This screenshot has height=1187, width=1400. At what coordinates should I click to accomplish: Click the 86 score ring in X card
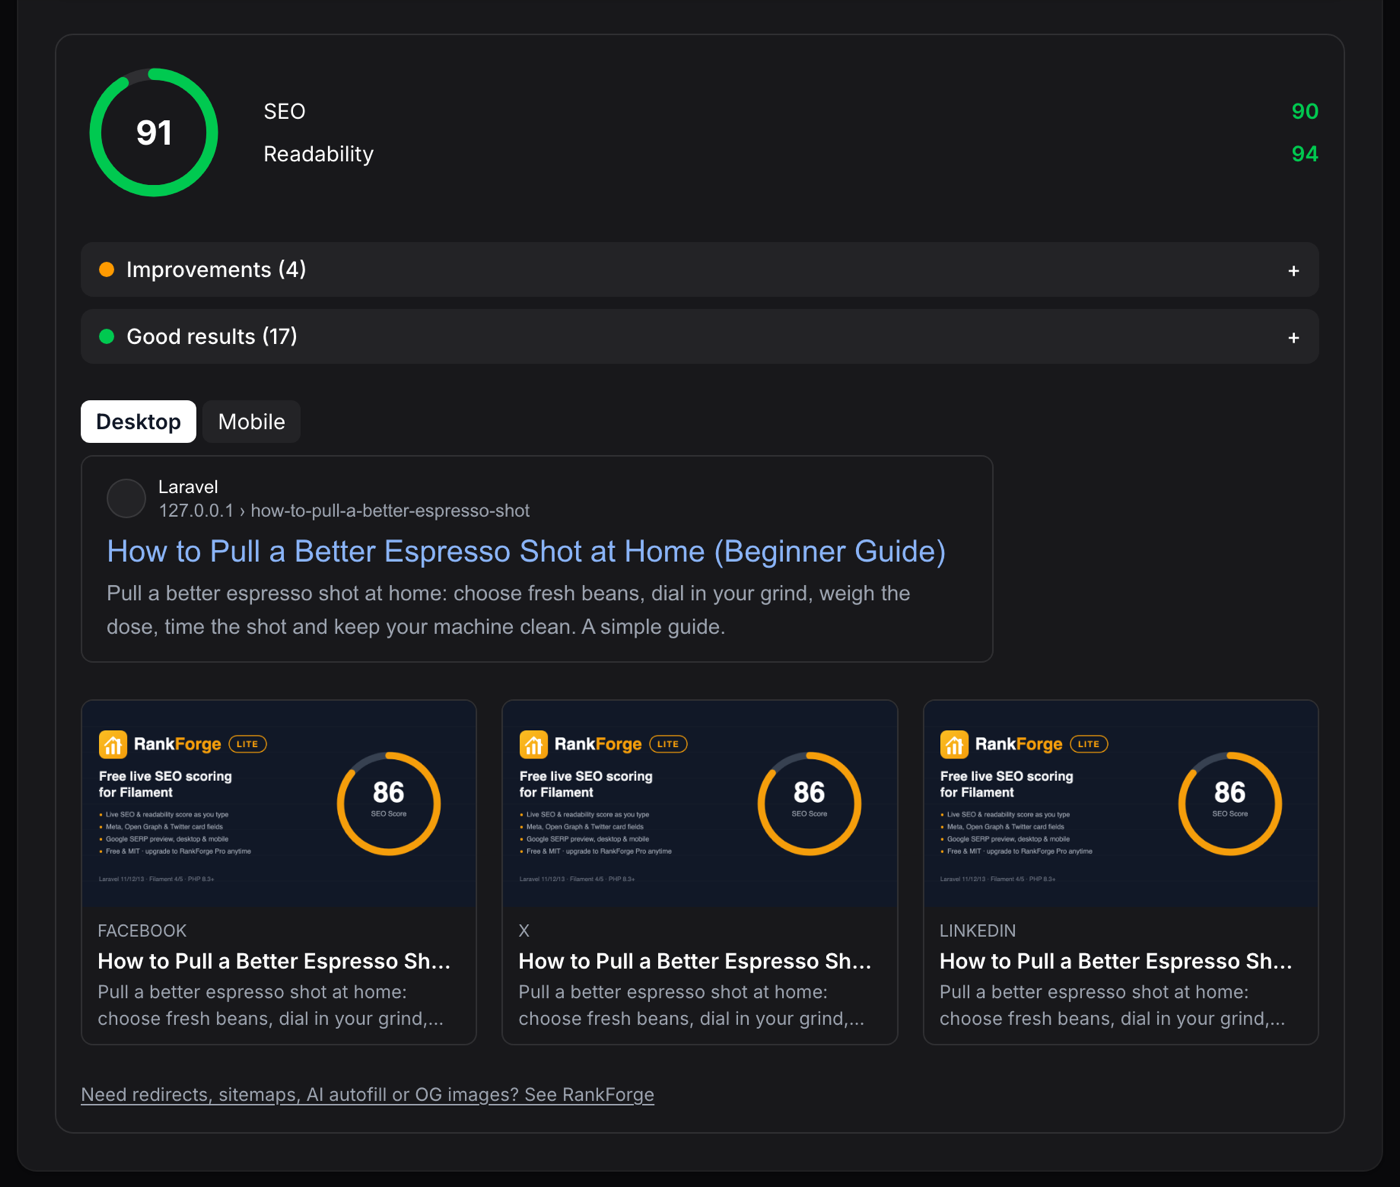809,804
